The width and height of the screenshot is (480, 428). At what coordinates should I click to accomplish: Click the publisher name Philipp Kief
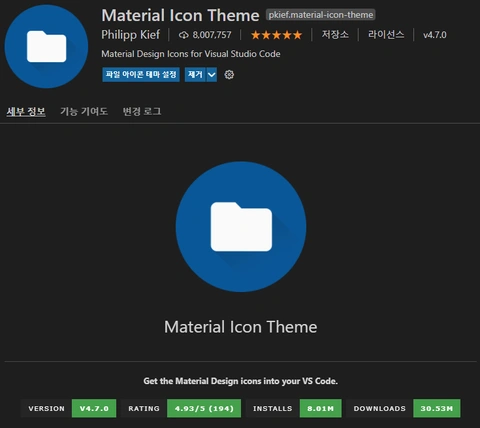131,35
